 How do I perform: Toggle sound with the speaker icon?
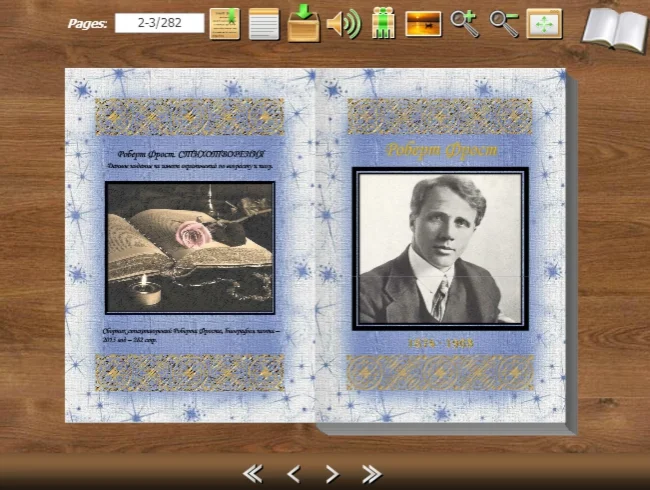click(344, 24)
